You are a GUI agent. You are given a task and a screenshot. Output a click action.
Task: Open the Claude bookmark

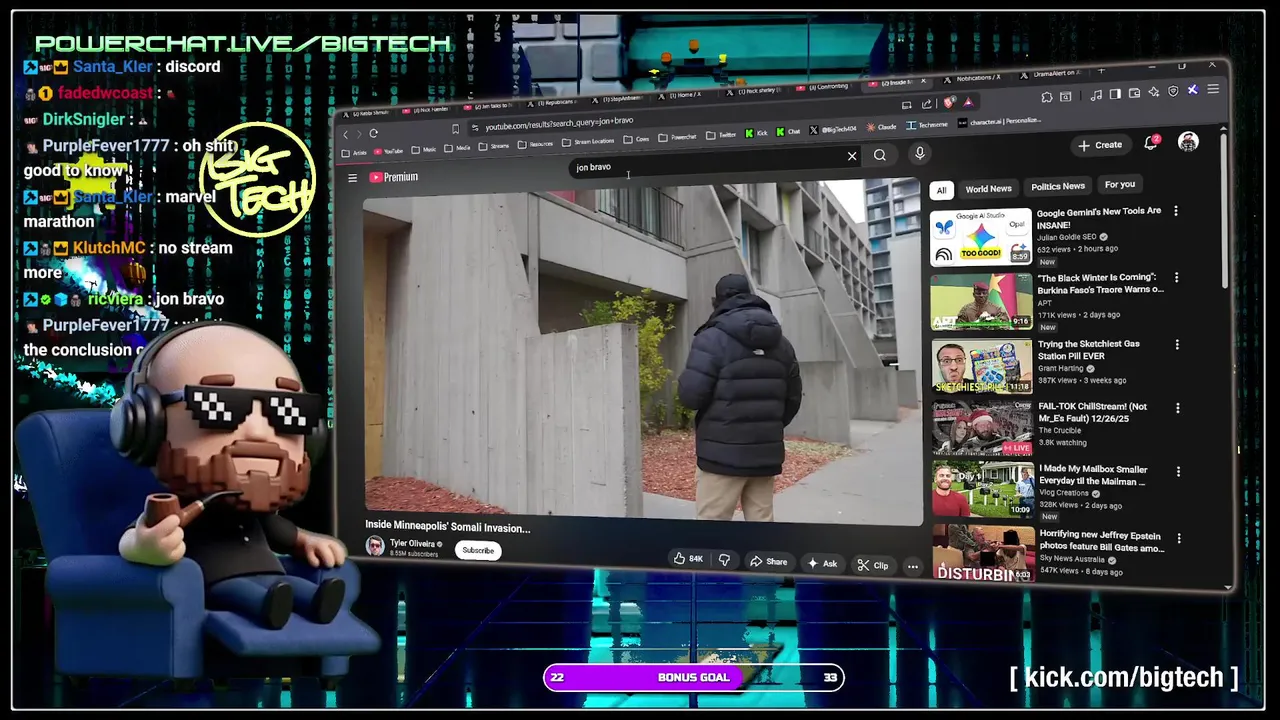tap(882, 127)
